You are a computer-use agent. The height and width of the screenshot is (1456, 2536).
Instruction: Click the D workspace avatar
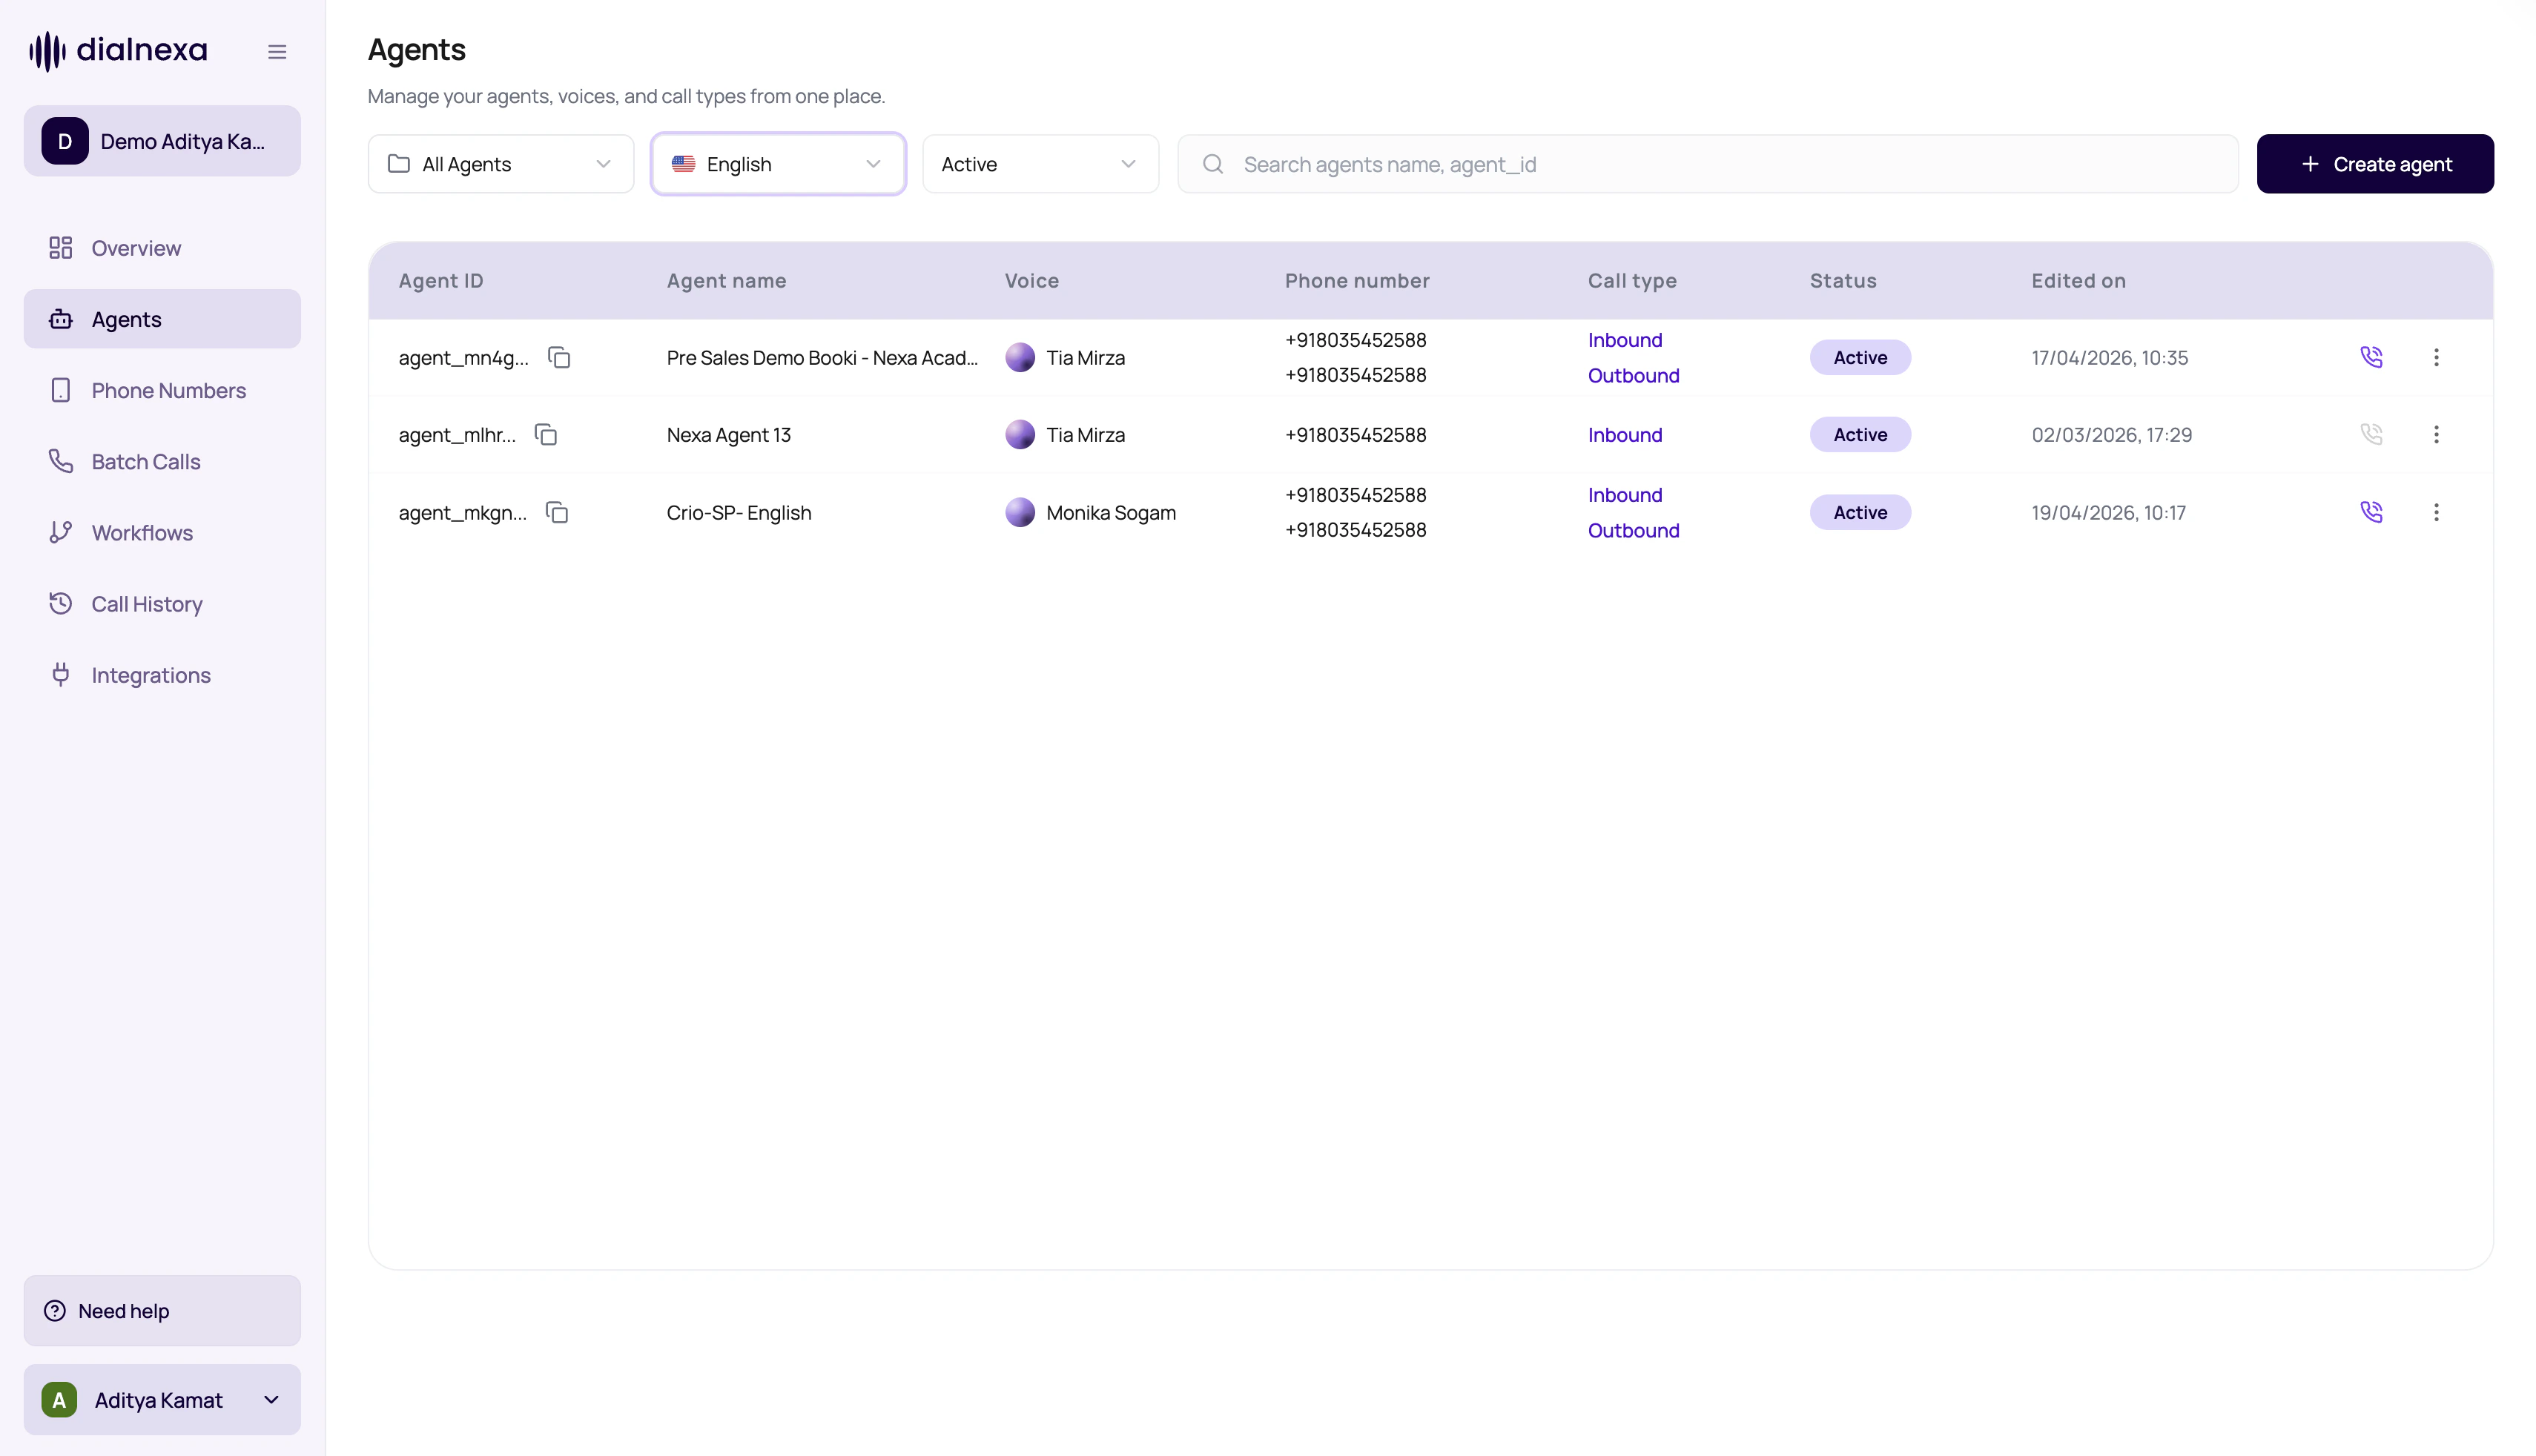point(65,141)
